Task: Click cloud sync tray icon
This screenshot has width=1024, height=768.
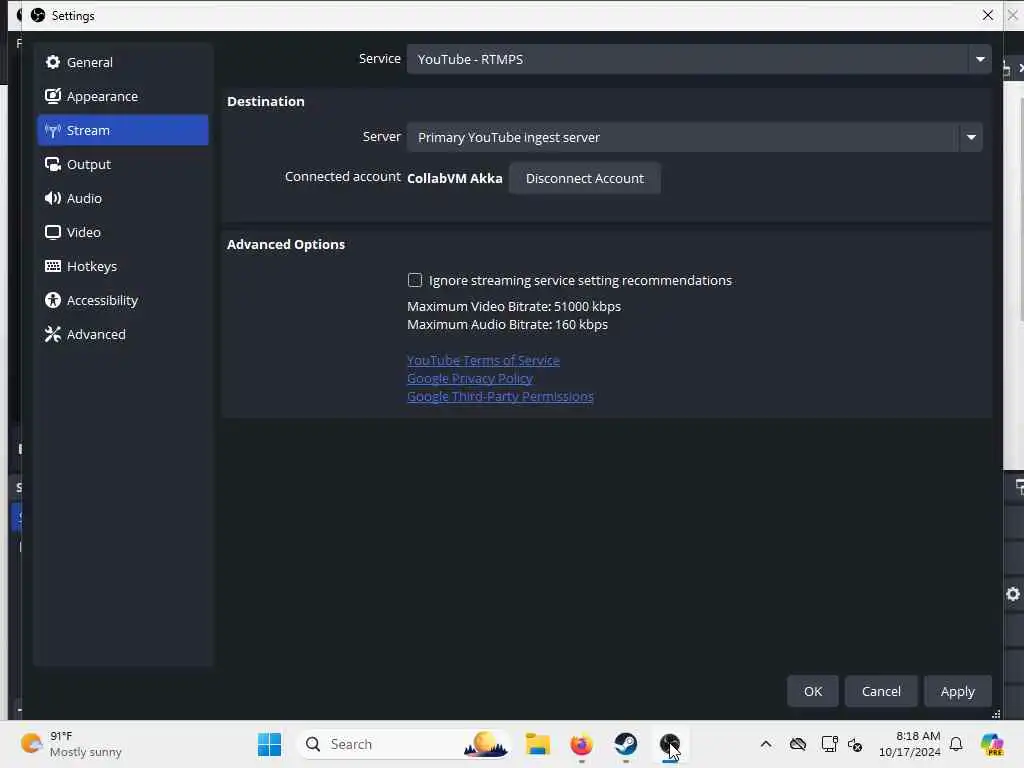Action: pos(797,744)
